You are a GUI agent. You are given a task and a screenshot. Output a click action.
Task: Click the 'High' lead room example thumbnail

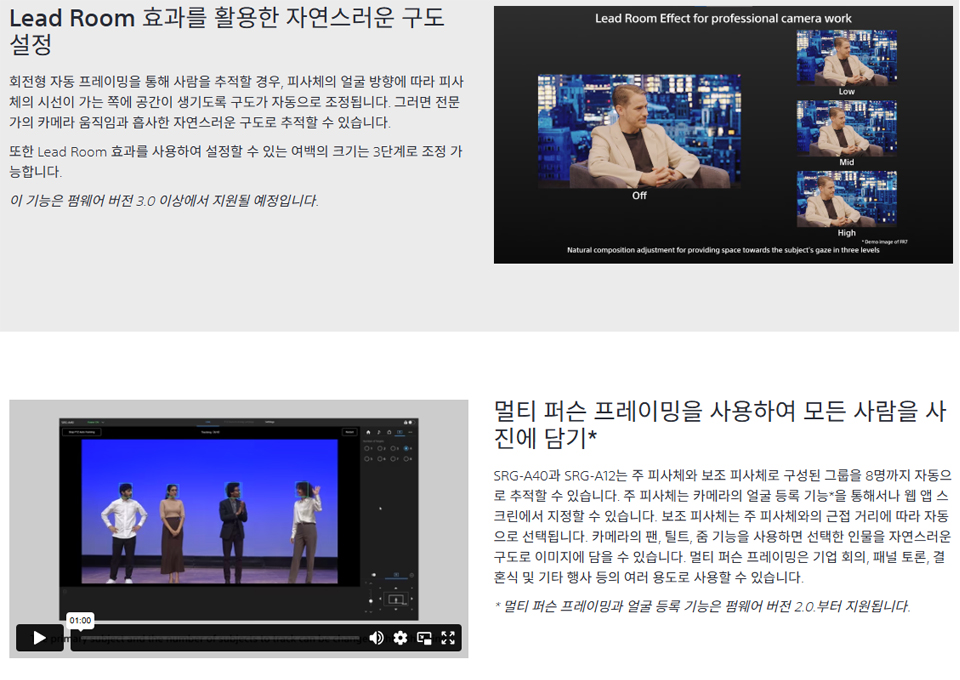846,199
